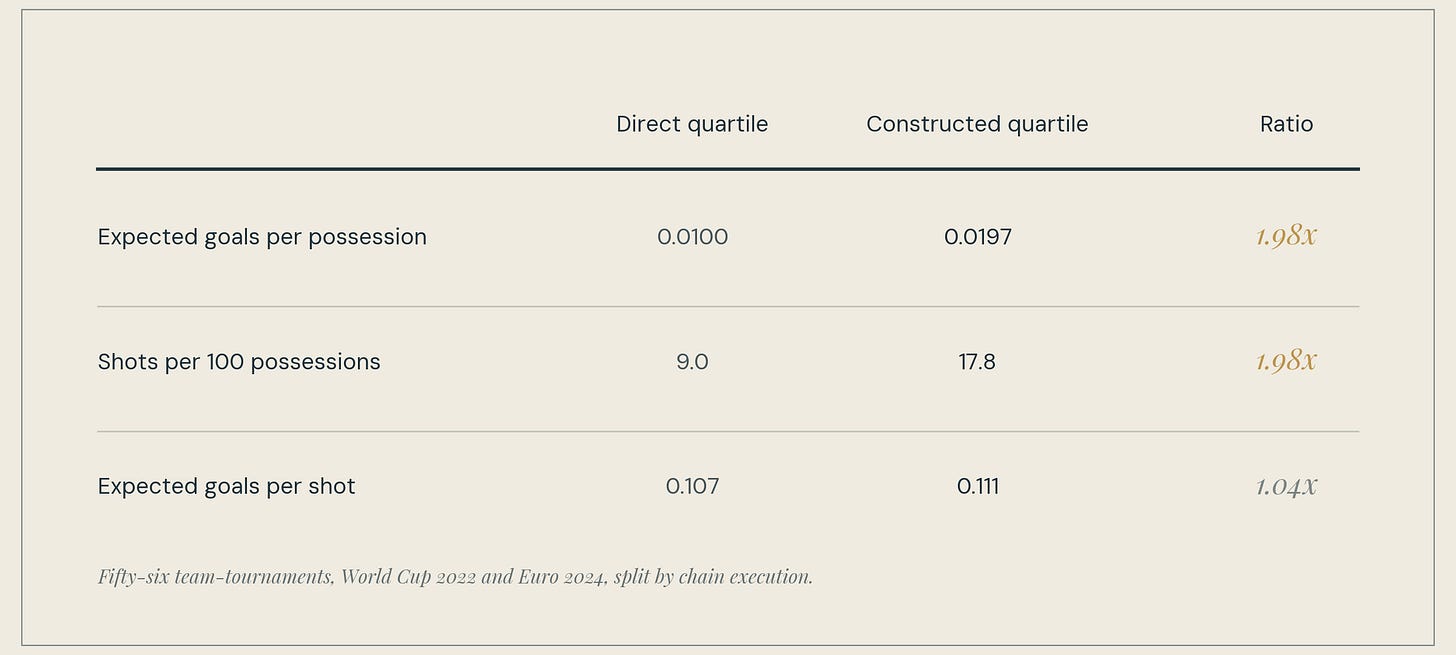Select the Expected goals per possession row label
The width and height of the screenshot is (1456, 655).
262,237
